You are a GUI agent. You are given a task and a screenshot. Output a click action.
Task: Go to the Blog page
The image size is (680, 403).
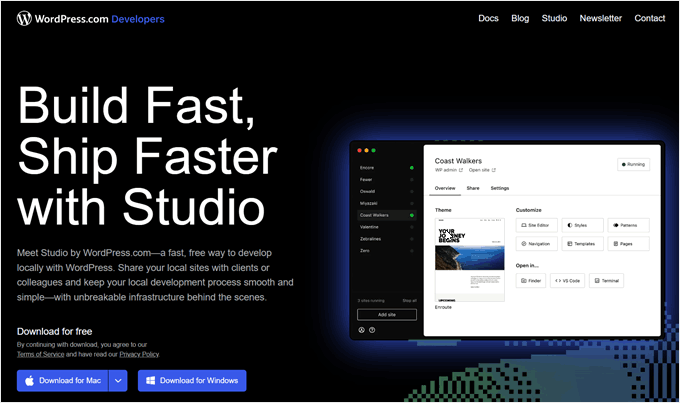tap(520, 18)
